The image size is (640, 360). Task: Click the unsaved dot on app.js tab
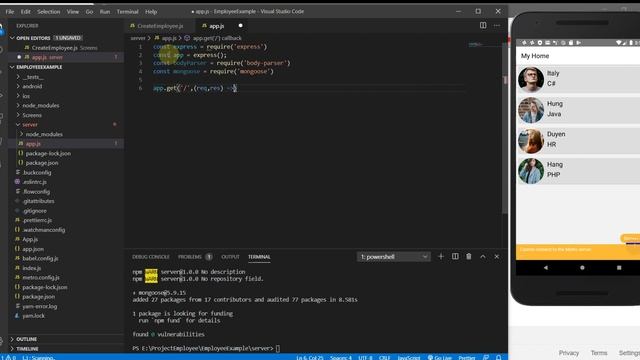(x=240, y=25)
